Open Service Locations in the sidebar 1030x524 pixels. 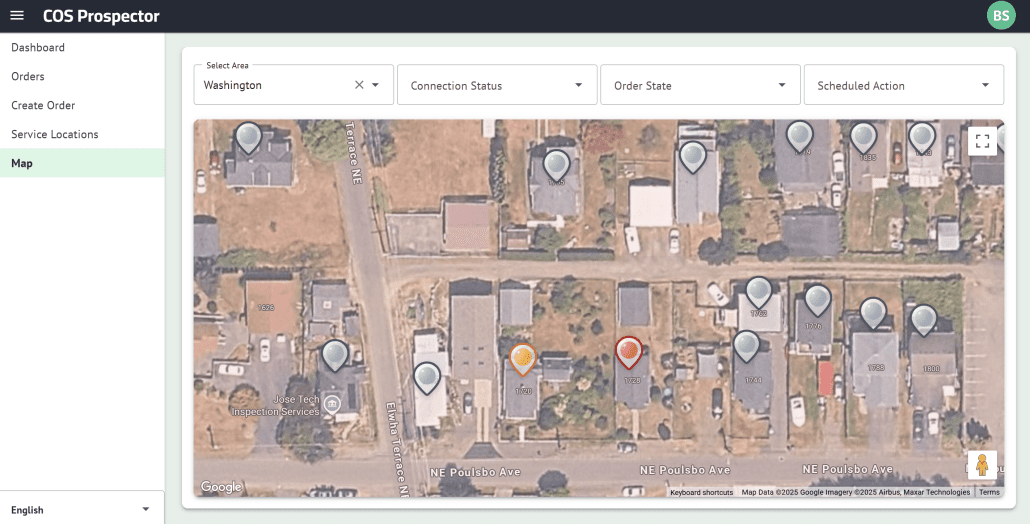pos(55,134)
